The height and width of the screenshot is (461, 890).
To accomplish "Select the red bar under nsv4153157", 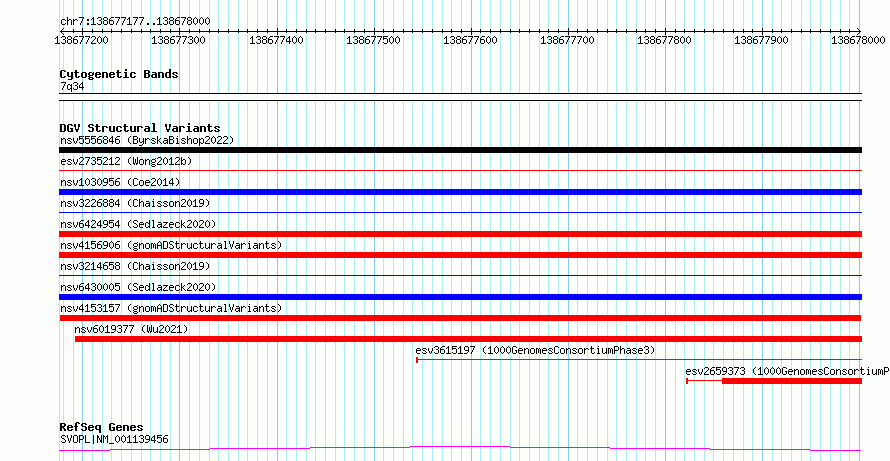I will 460,318.
